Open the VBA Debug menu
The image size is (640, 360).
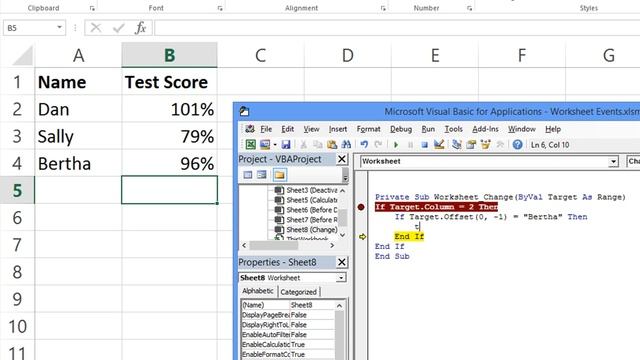coord(401,129)
